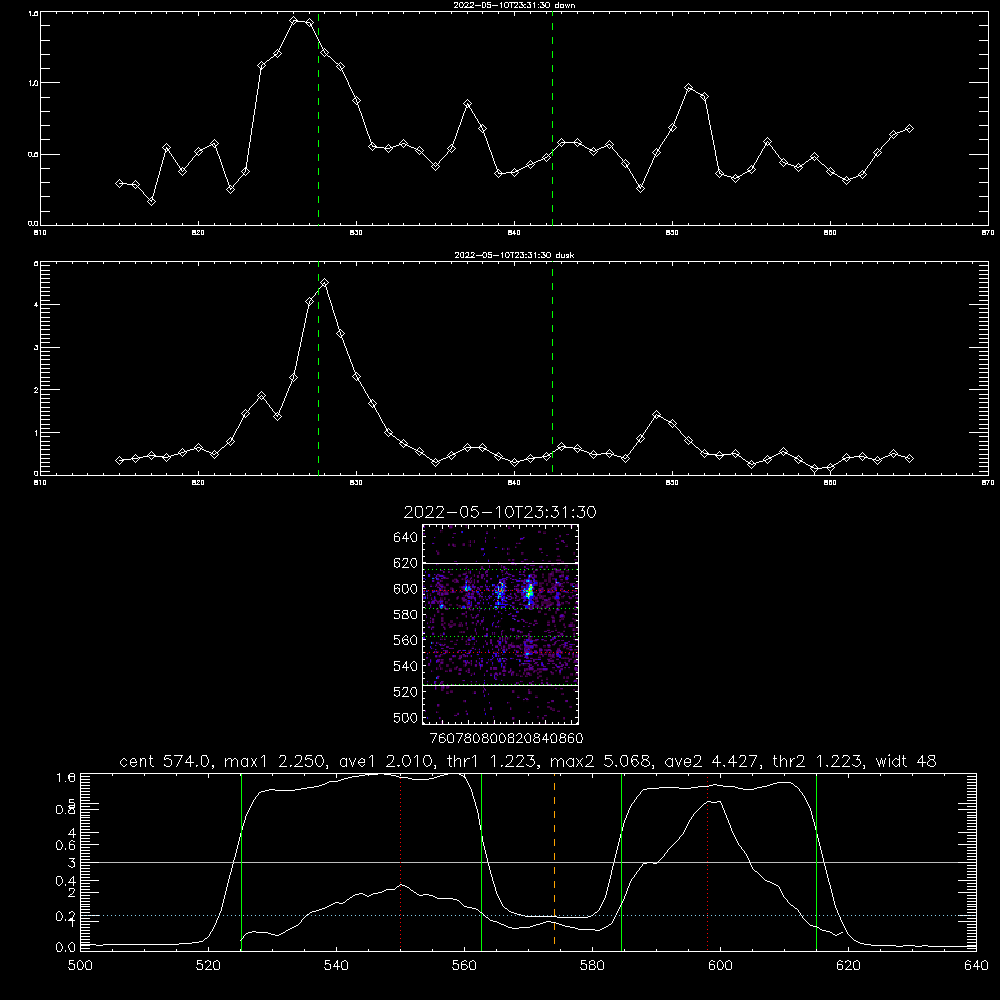This screenshot has width=1000, height=1000.
Task: Click the '640' x-axis label of bottom plot
Action: [x=976, y=966]
